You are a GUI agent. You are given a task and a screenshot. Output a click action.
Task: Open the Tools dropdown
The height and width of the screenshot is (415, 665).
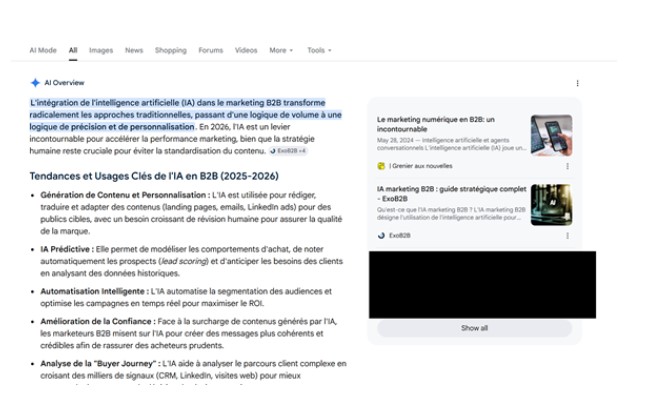319,50
